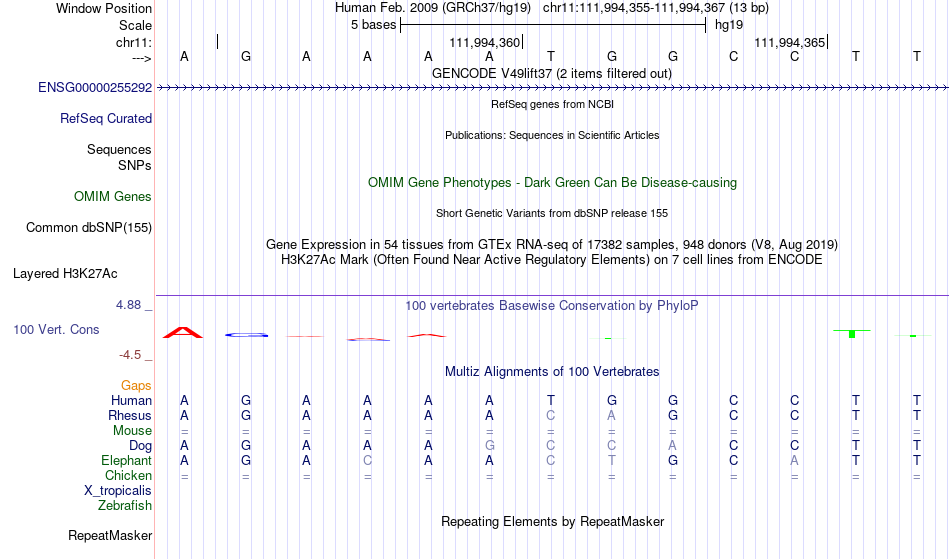
Task: Select the X_tropicalis species label
Action: [x=118, y=491]
